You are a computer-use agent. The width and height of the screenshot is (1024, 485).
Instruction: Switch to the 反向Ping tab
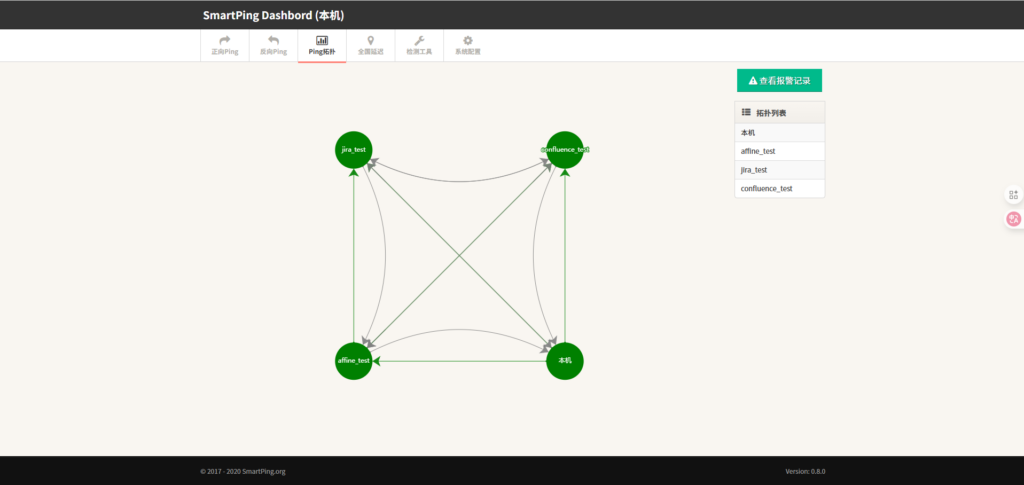273,45
